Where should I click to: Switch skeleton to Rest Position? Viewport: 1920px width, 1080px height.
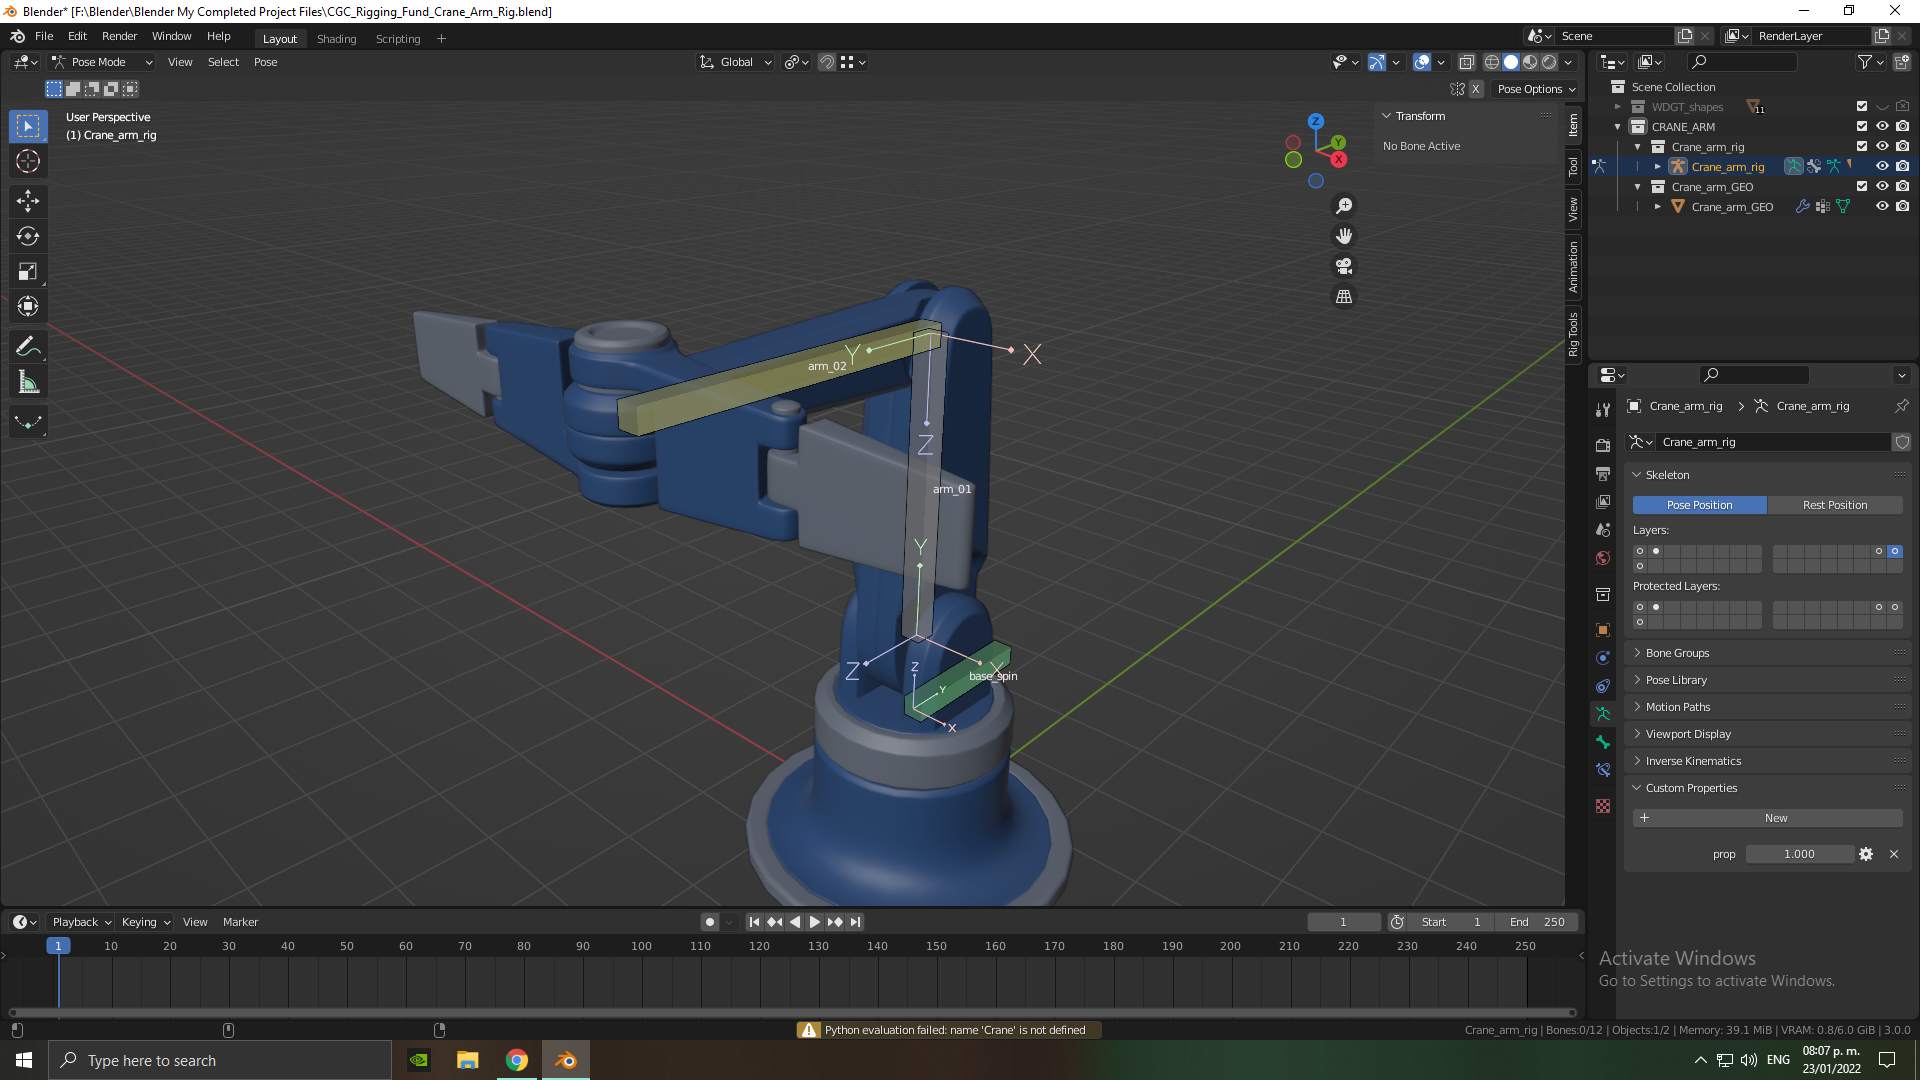coord(1834,505)
